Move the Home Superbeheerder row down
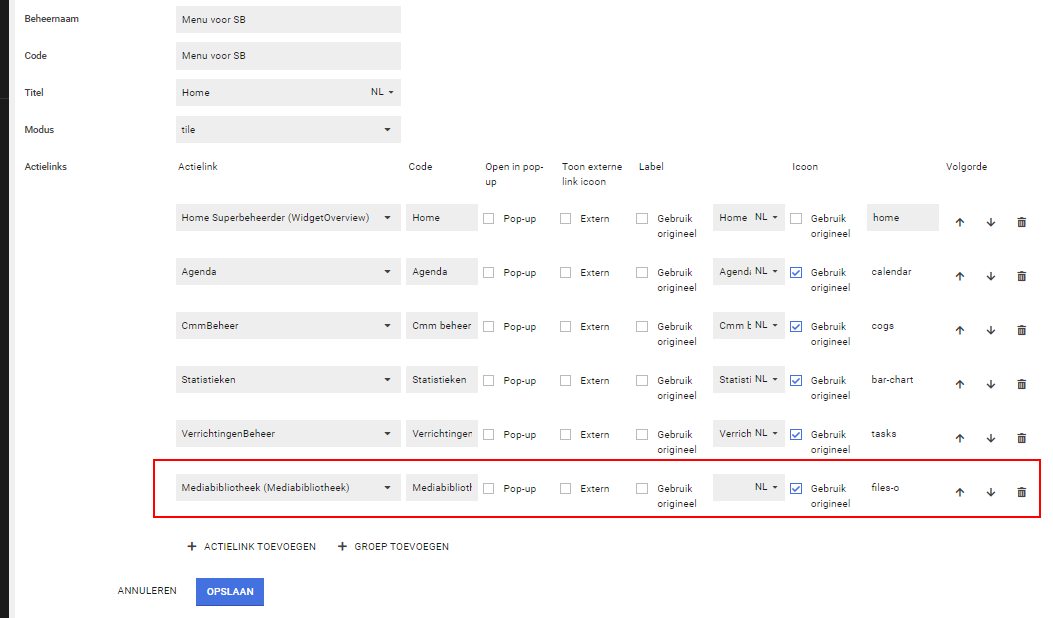The image size is (1053, 618). click(x=990, y=222)
